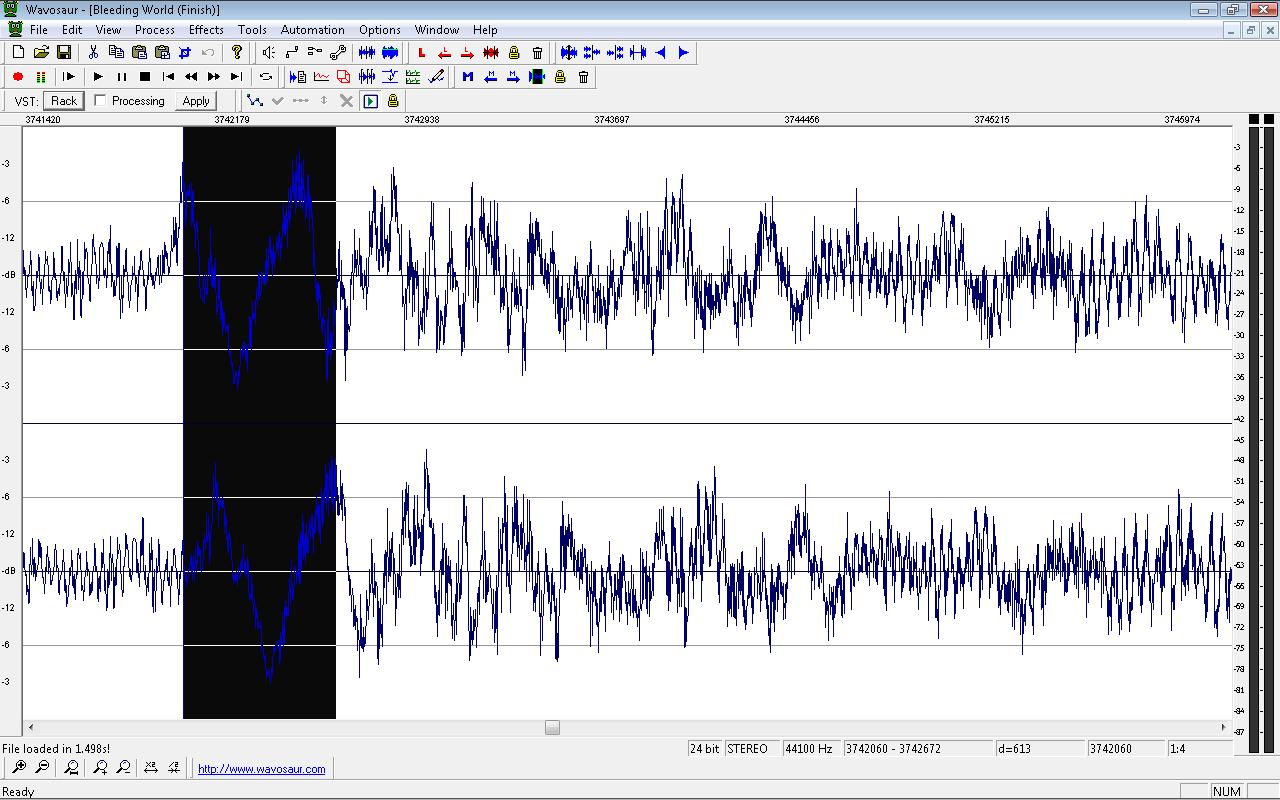The width and height of the screenshot is (1280, 800).
Task: Click the blue M marker icon
Action: tap(468, 77)
